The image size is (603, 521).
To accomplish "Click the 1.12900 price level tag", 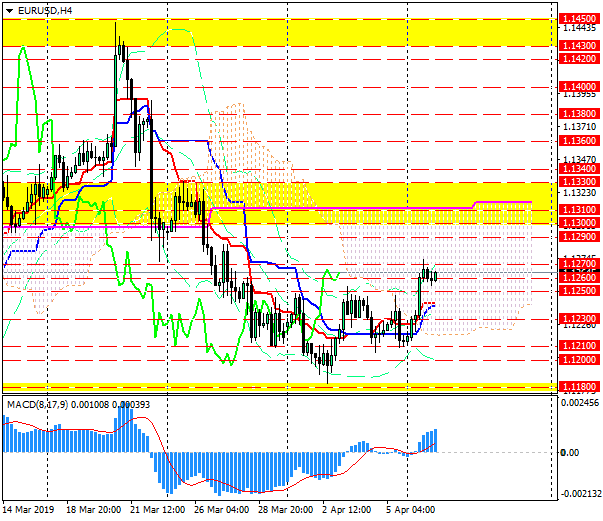I will (x=579, y=237).
